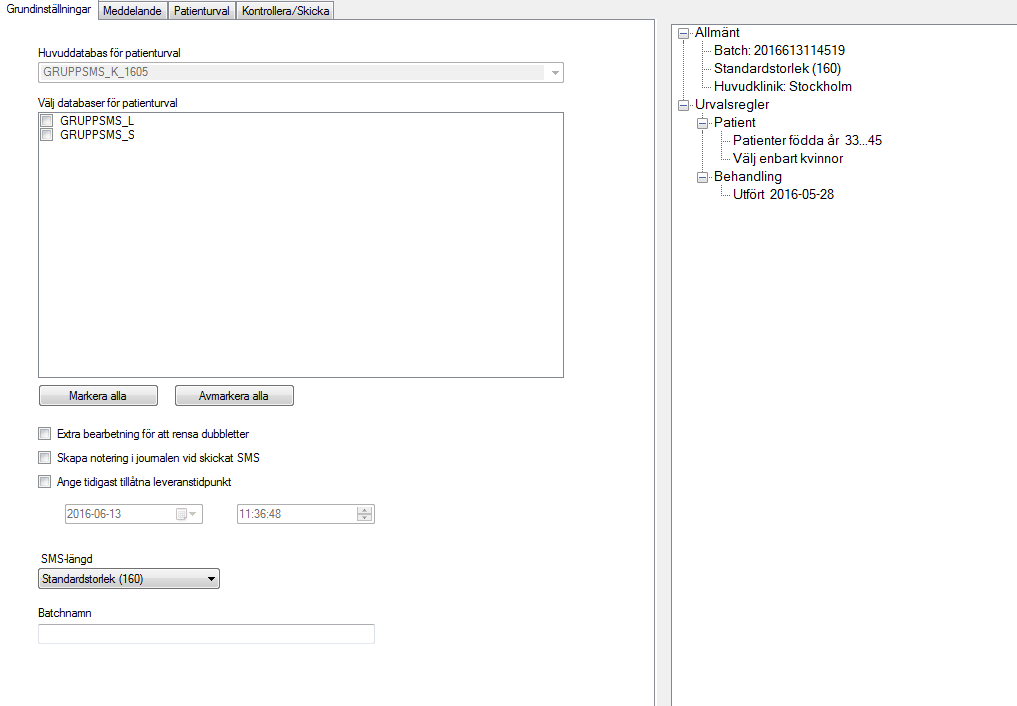Click the delivery time spinner arrows
Image resolution: width=1017 pixels, height=706 pixels.
click(365, 514)
